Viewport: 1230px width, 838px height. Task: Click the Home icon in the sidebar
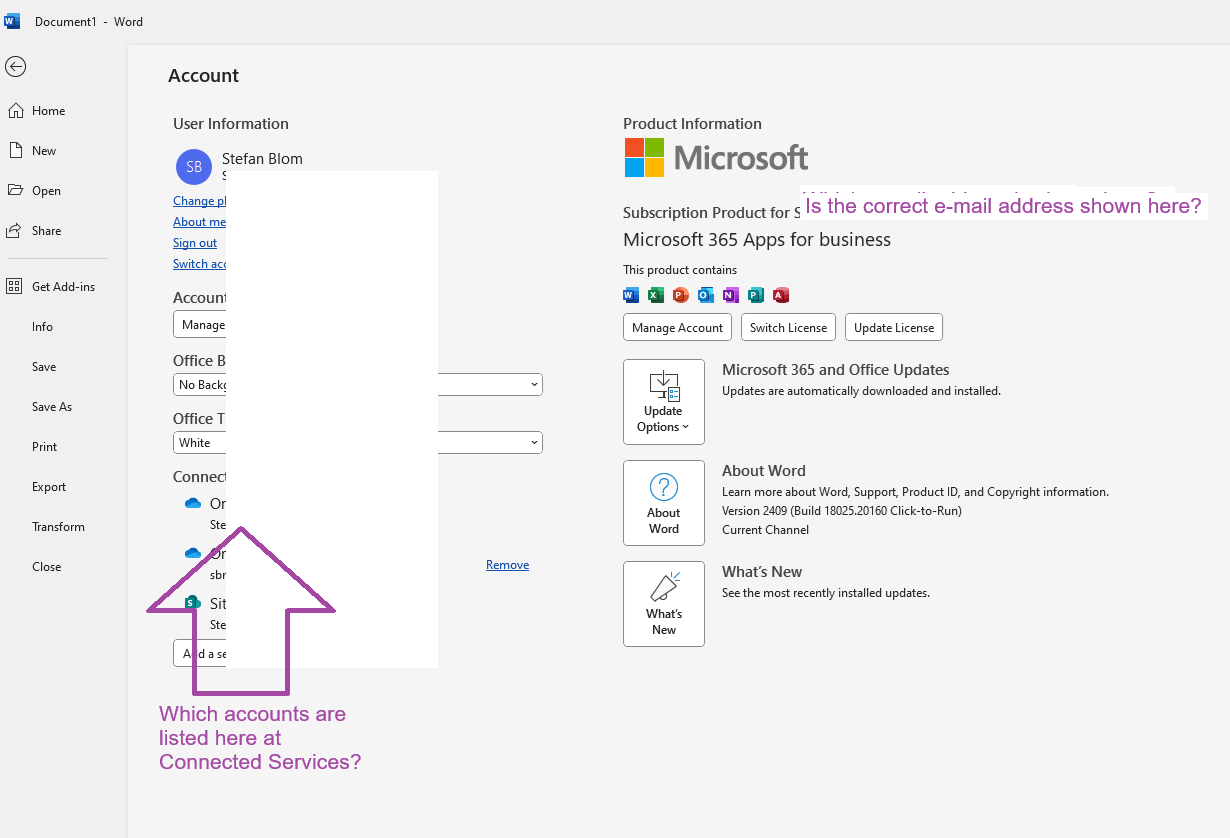pos(15,111)
